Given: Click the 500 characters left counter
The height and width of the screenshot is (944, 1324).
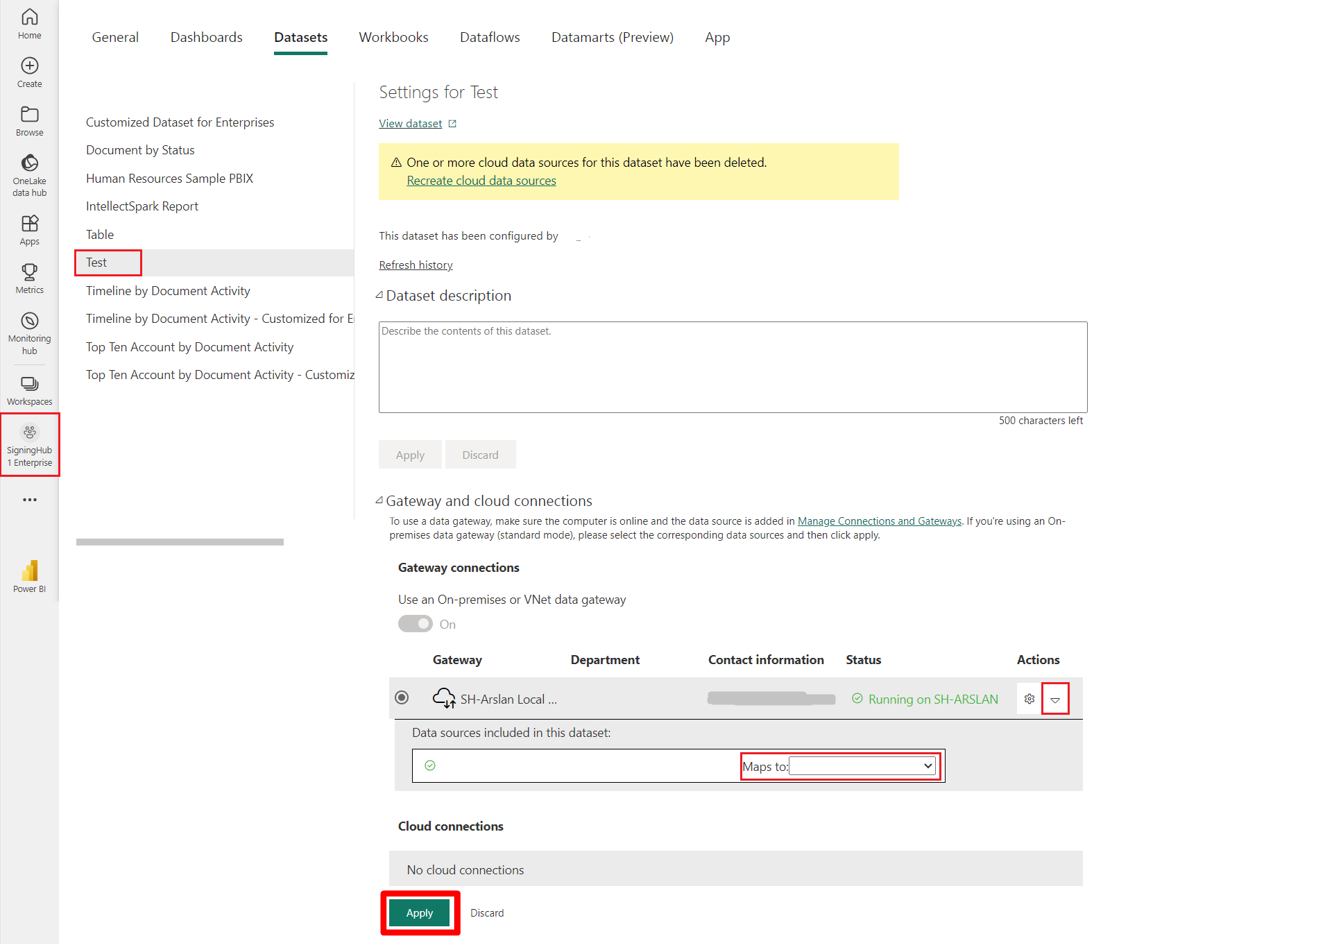Looking at the screenshot, I should 1040,421.
